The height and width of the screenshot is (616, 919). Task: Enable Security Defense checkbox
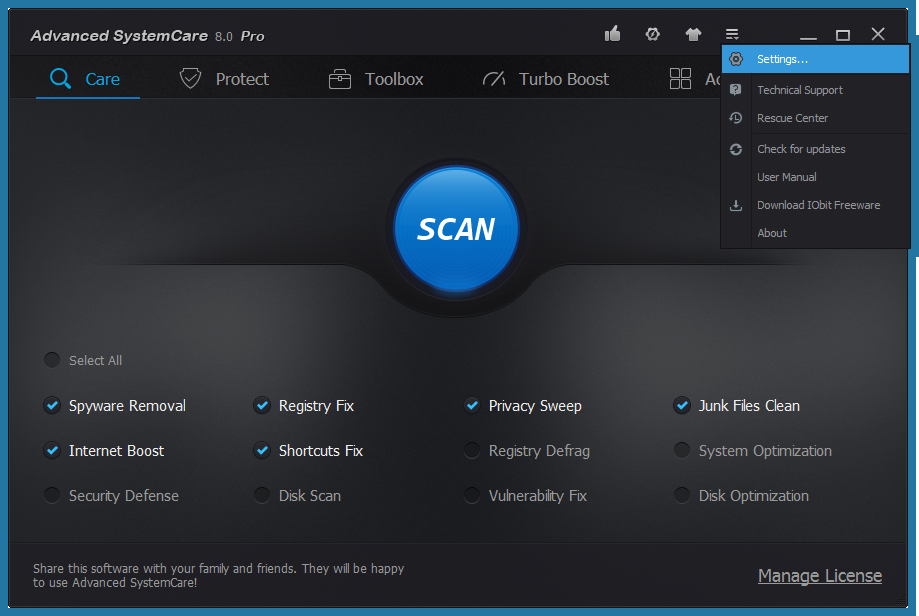52,495
